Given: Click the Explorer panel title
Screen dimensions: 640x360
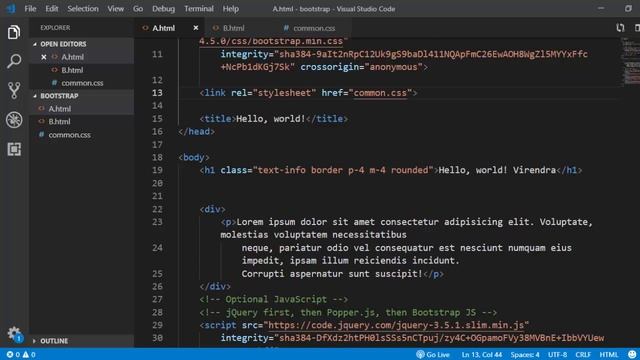Looking at the screenshot, I should coord(55,28).
